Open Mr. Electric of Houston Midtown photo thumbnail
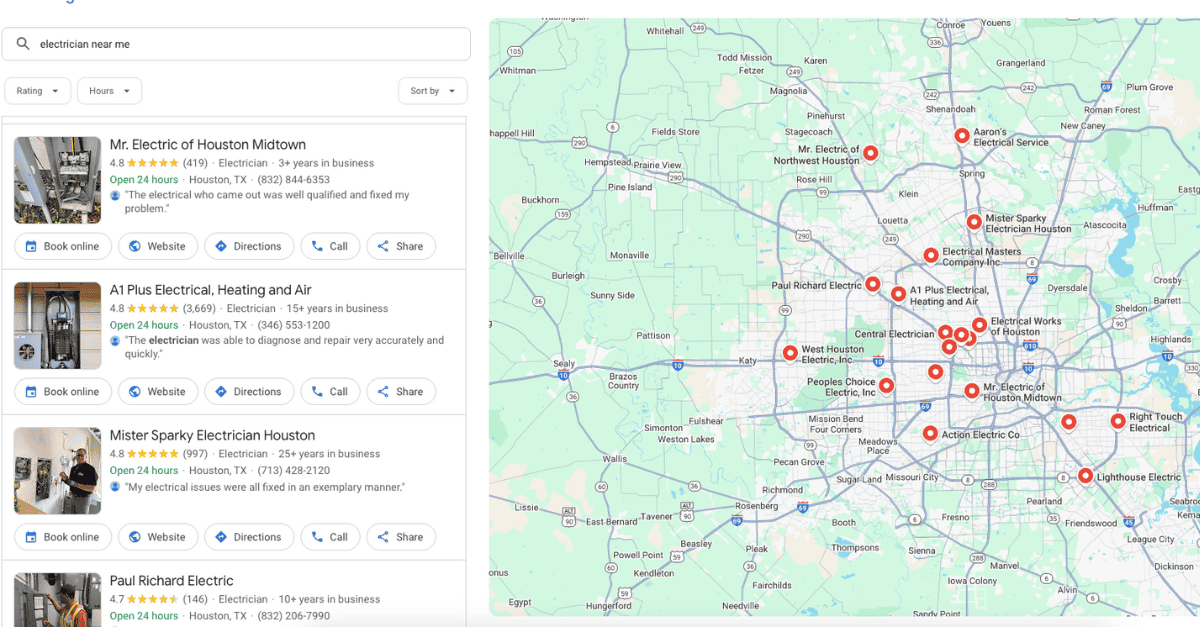The image size is (1200, 627). coord(57,180)
